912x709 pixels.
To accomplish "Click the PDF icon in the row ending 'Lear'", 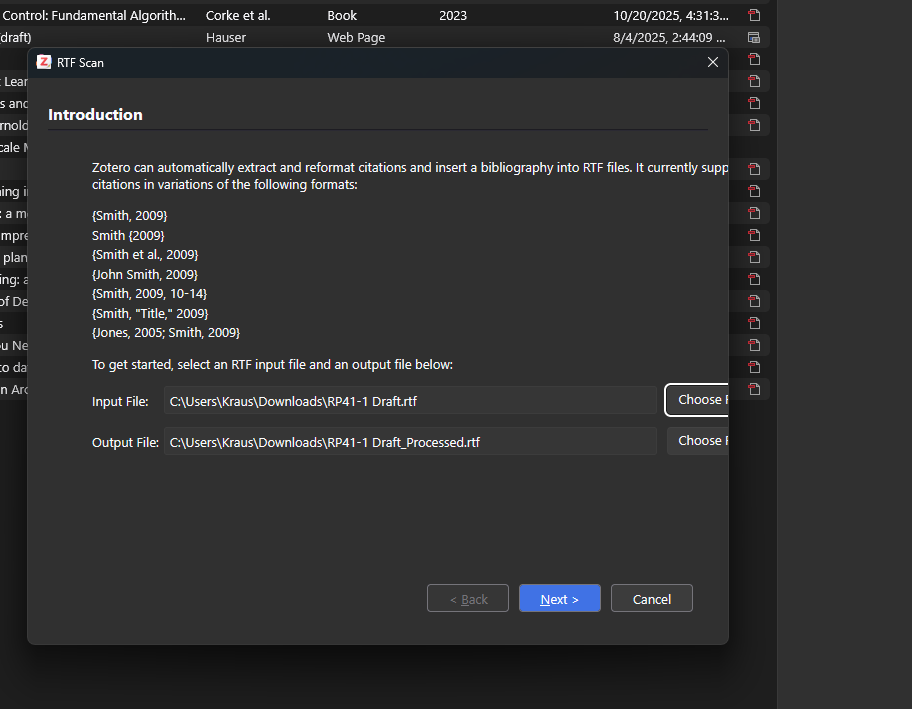I will pyautogui.click(x=754, y=81).
